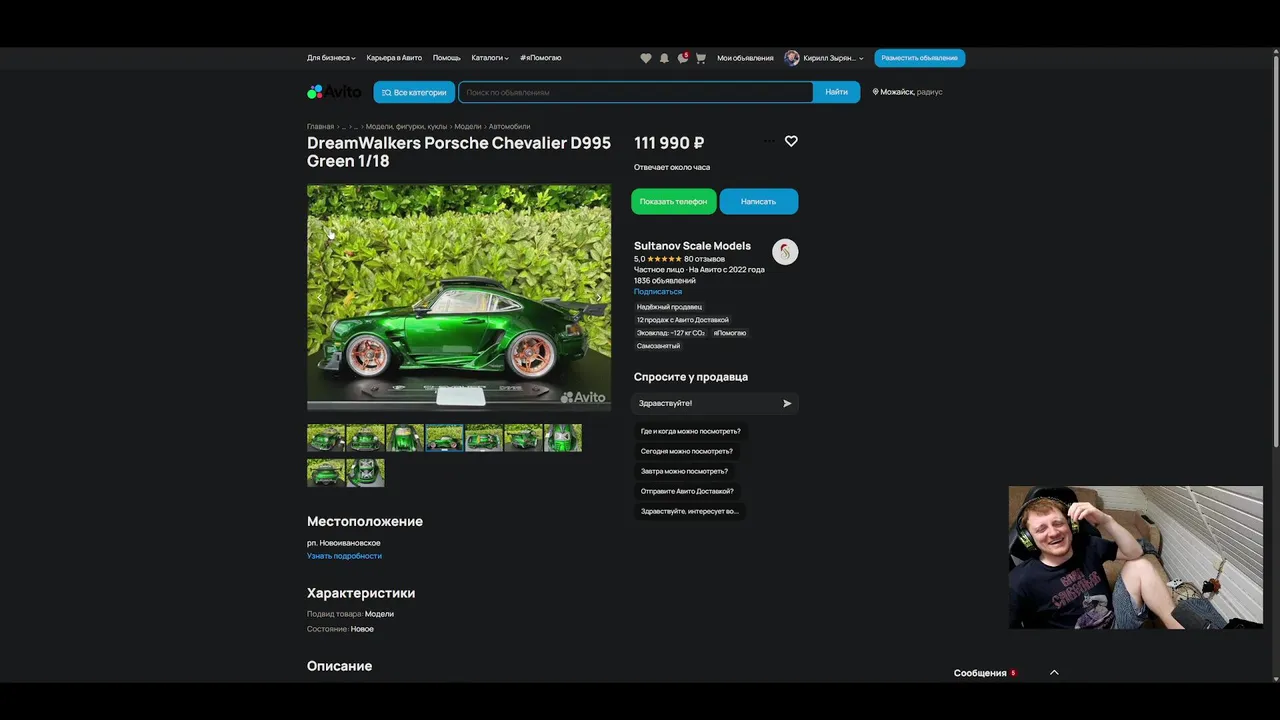Image resolution: width=1280 pixels, height=720 pixels.
Task: Open the #яПомогаю menu item
Action: click(x=540, y=58)
